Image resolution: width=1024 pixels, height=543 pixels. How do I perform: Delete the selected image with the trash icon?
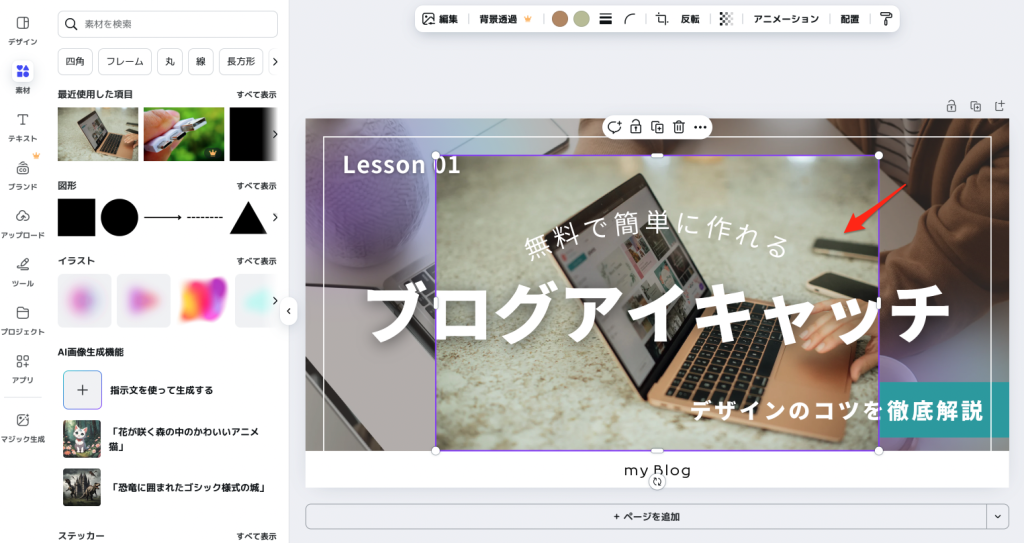679,127
